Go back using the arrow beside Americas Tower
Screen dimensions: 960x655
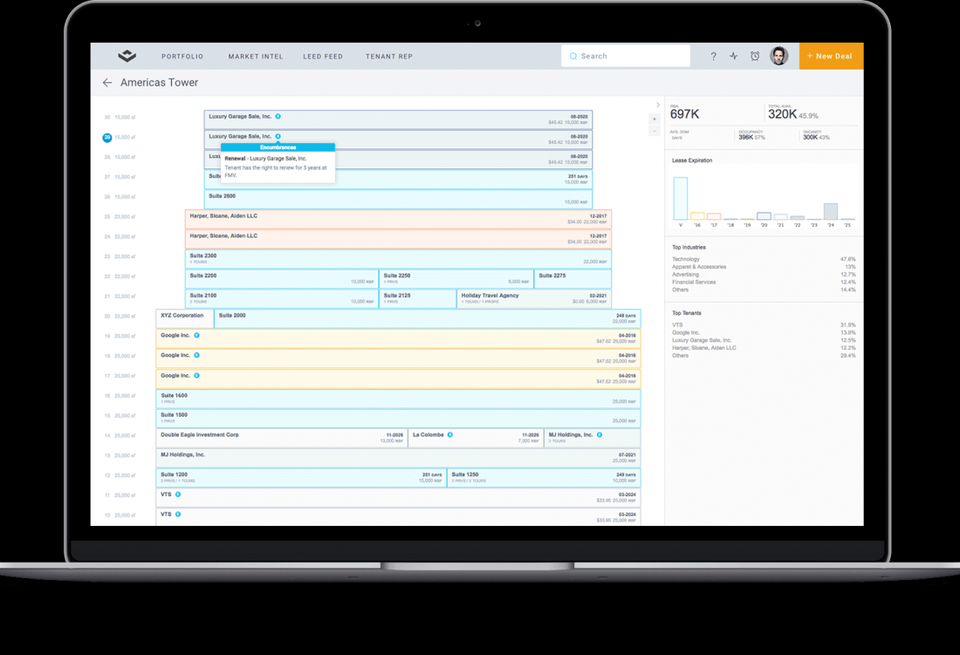(107, 83)
